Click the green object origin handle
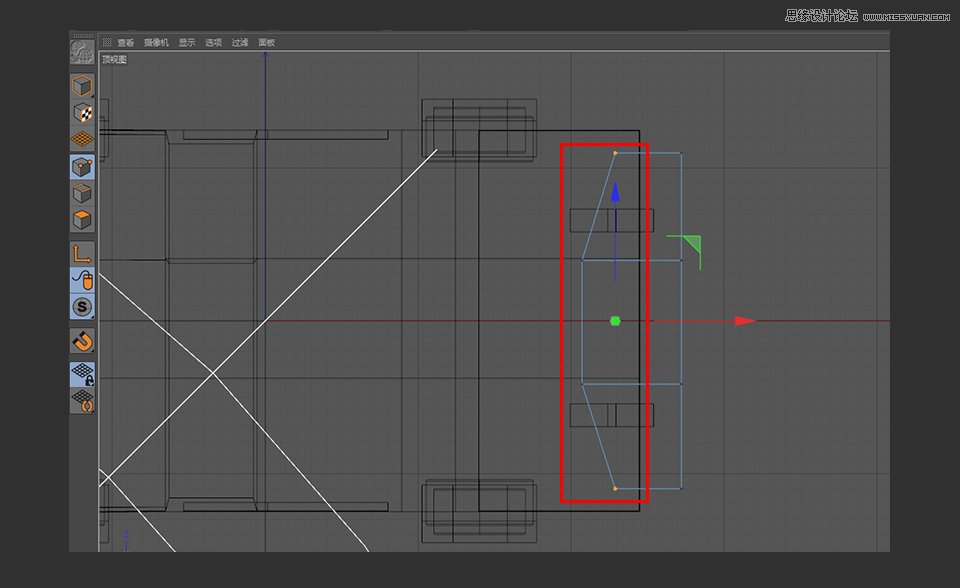The height and width of the screenshot is (588, 960). point(614,320)
